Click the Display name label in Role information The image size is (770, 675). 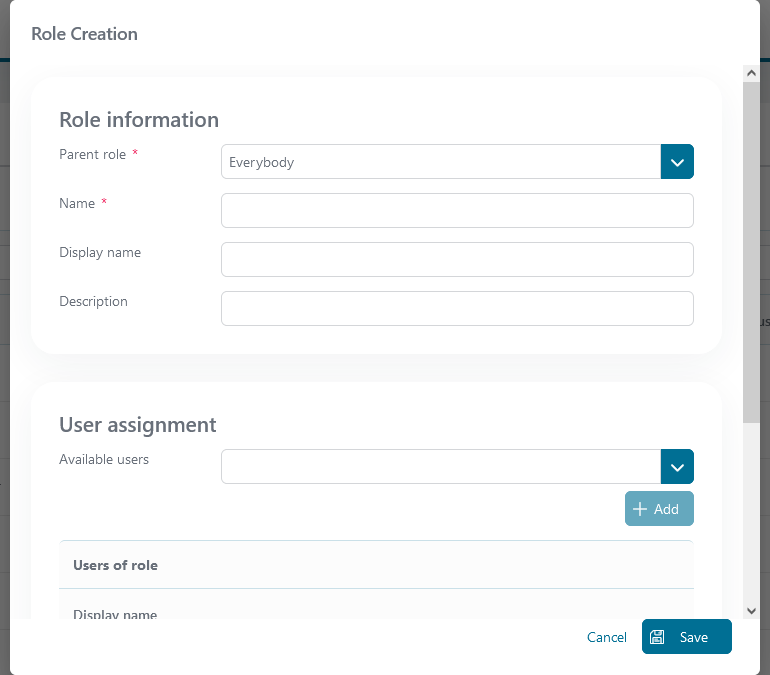tap(100, 252)
